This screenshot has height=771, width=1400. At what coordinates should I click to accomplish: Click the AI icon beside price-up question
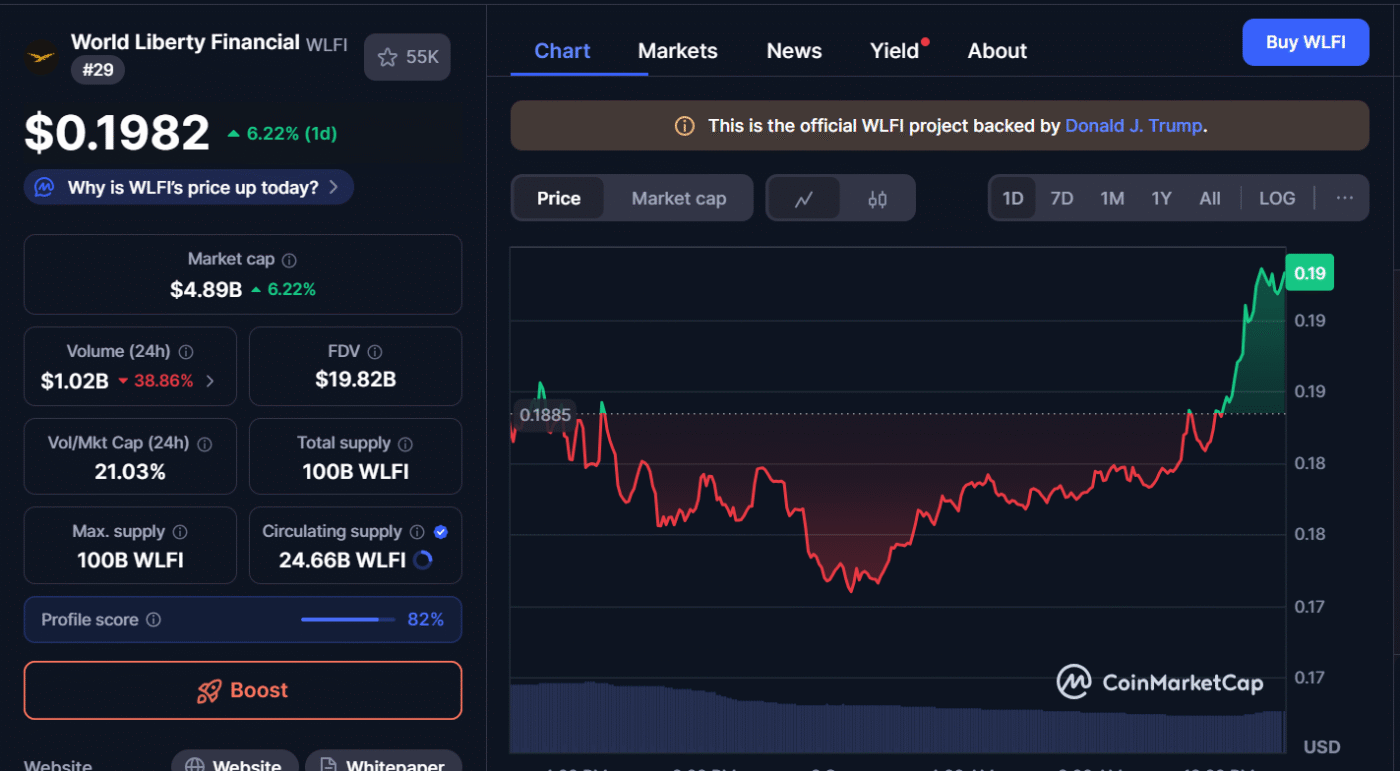click(44, 187)
